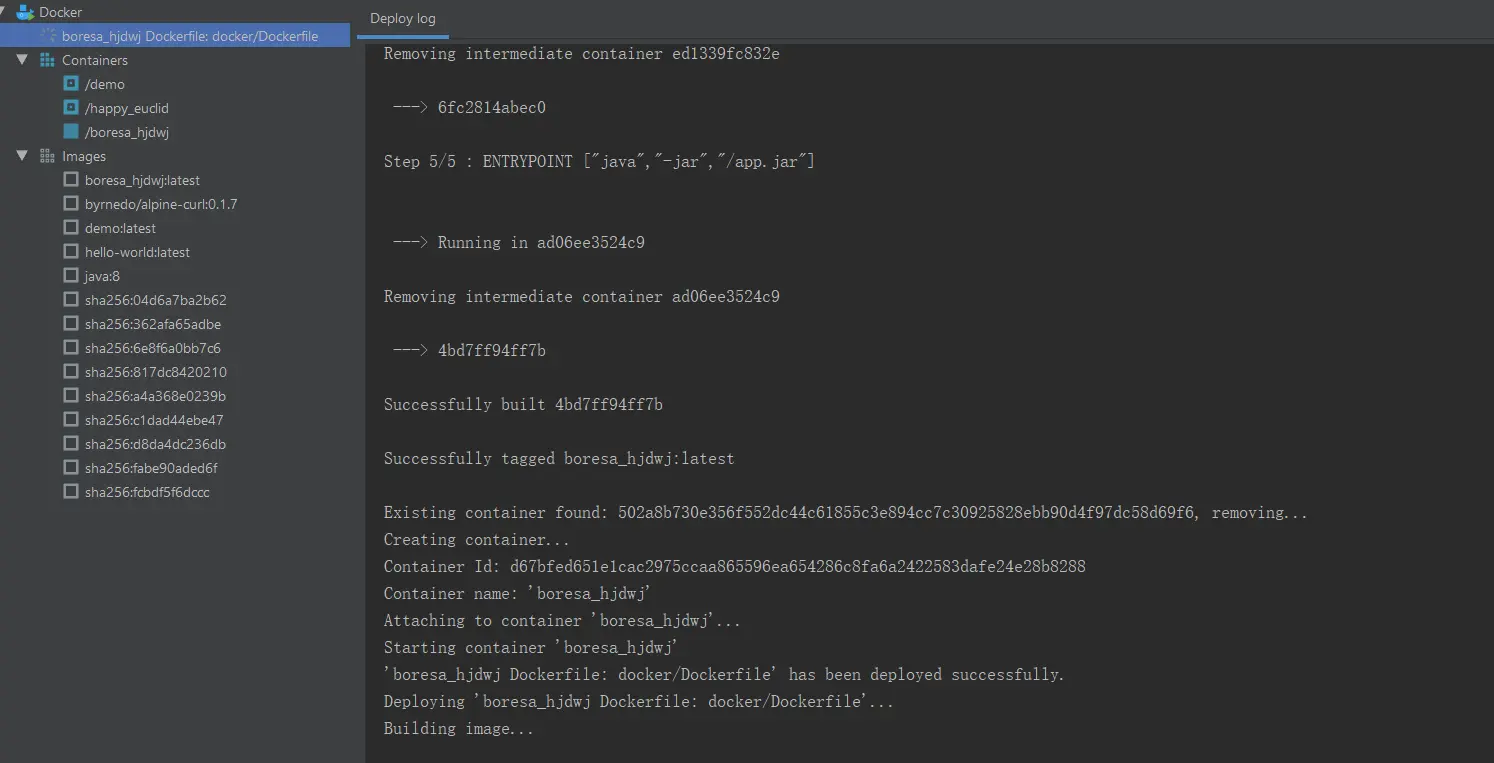Click the checkbox icon for sha256:fabe90aded6f
Viewport: 1494px width, 763px height.
click(x=71, y=468)
